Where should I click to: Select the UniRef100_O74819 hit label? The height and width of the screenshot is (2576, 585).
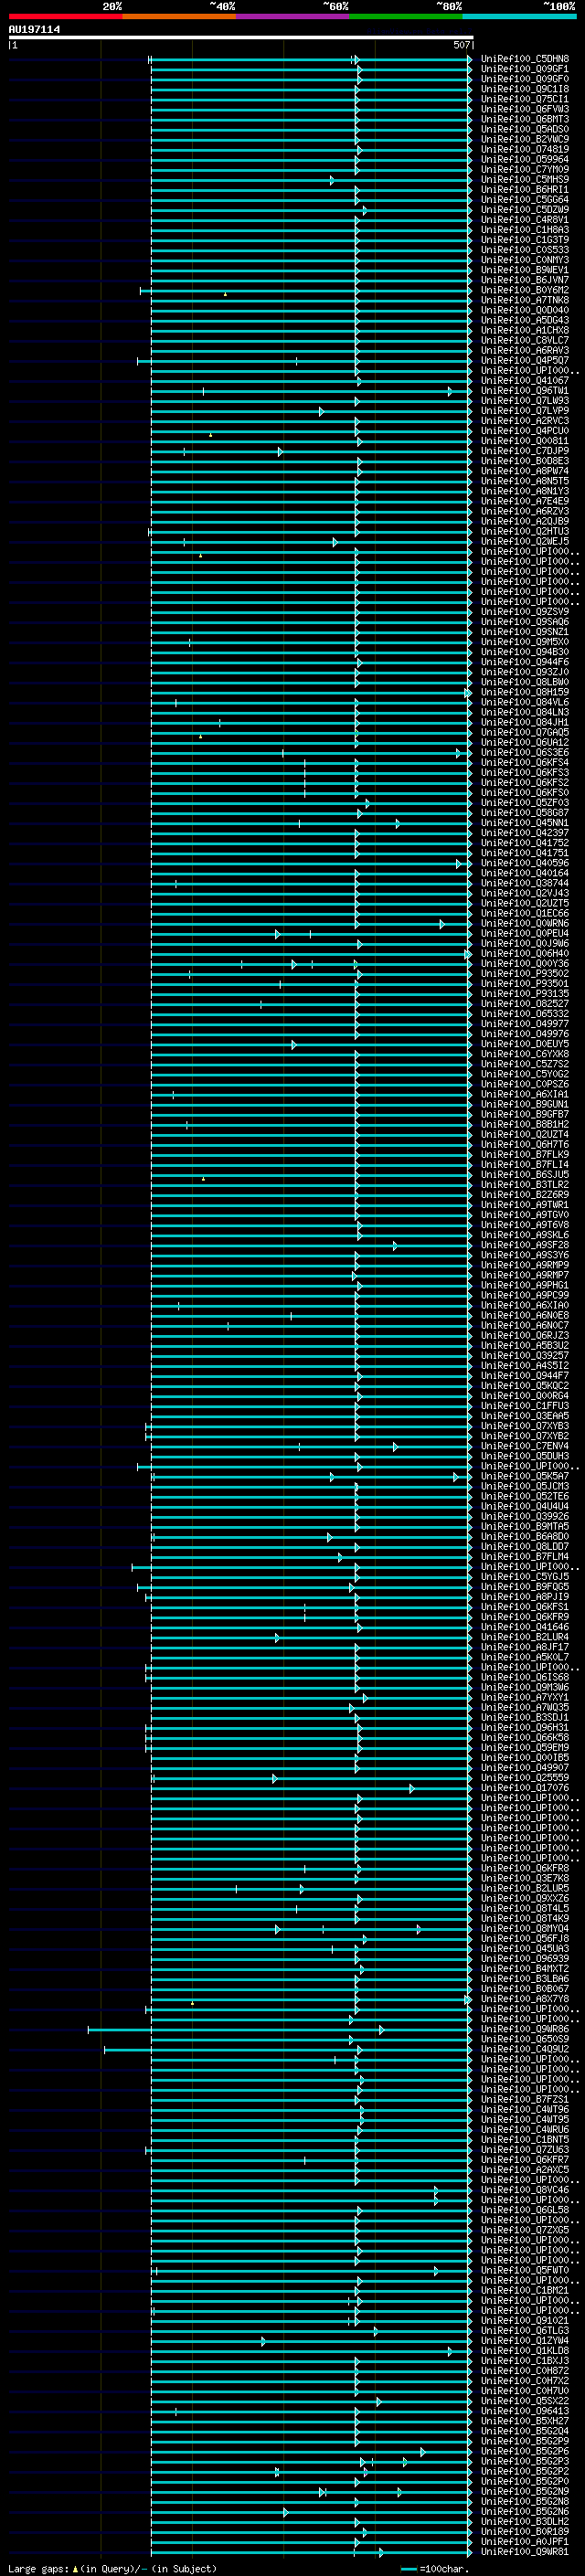pyautogui.click(x=524, y=149)
